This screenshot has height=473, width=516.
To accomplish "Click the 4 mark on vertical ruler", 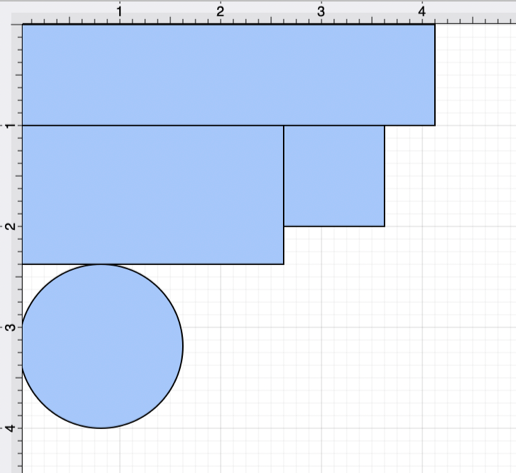I will [x=11, y=428].
